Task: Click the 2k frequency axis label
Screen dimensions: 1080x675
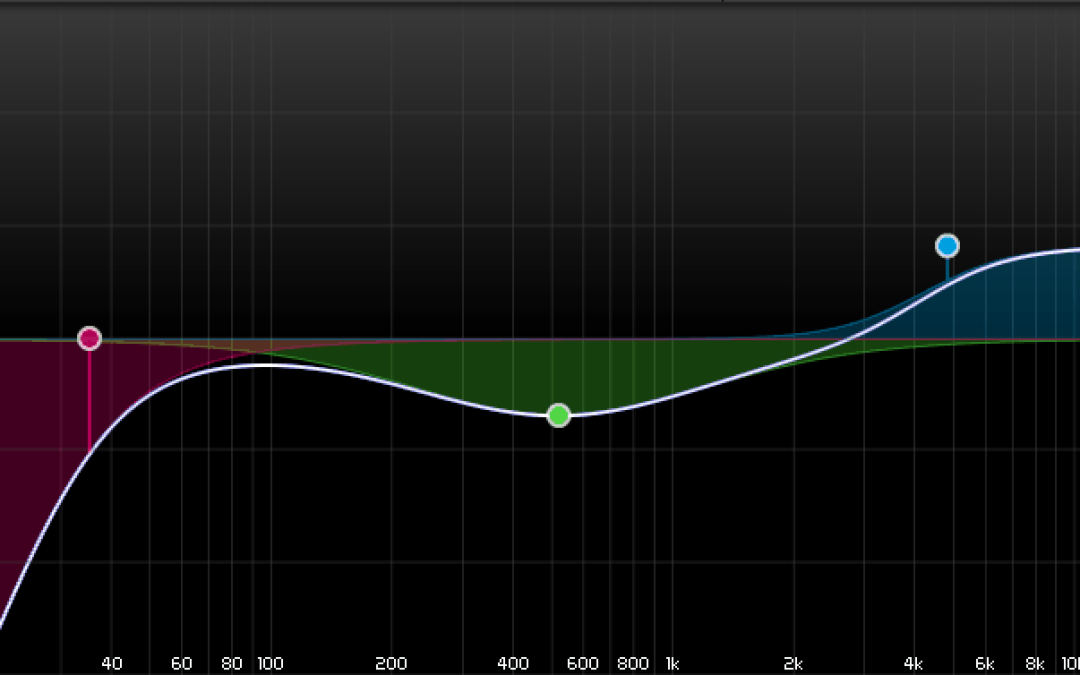Action: 793,664
